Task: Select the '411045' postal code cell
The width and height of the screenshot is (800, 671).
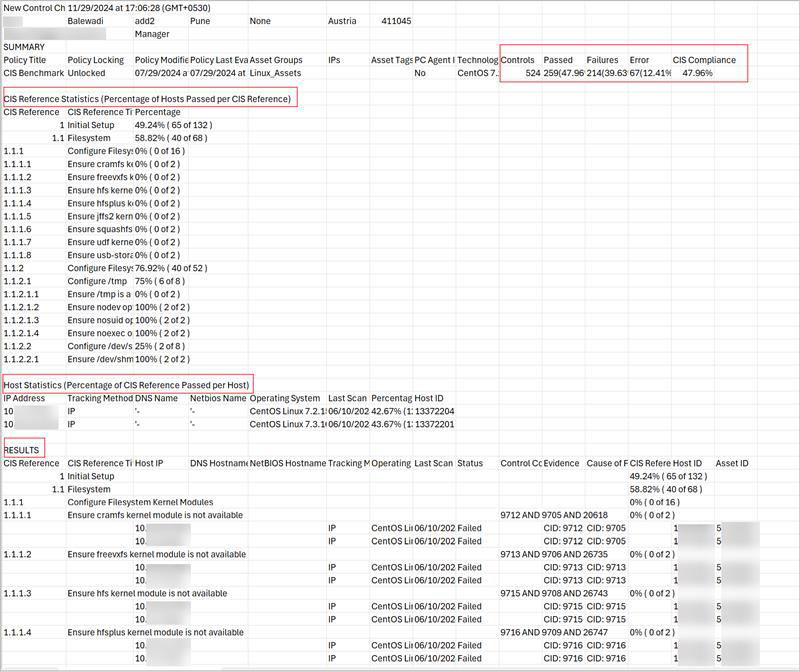Action: click(396, 21)
